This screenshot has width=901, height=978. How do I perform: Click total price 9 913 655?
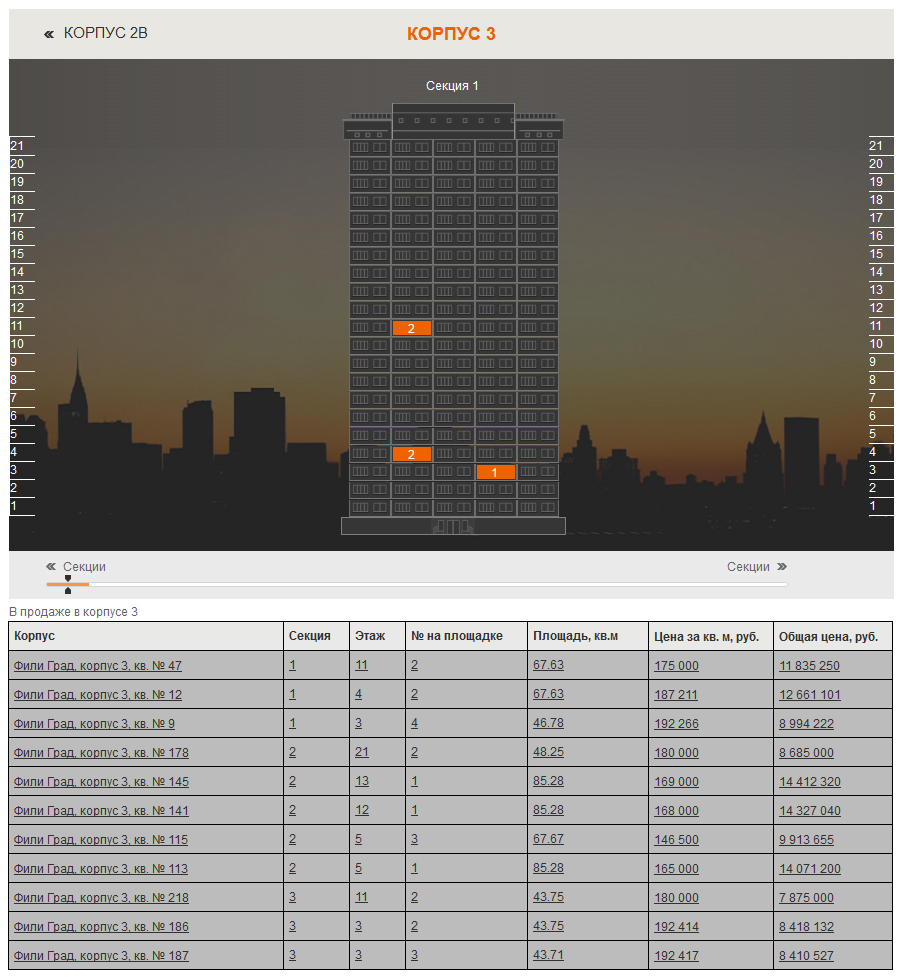point(806,840)
